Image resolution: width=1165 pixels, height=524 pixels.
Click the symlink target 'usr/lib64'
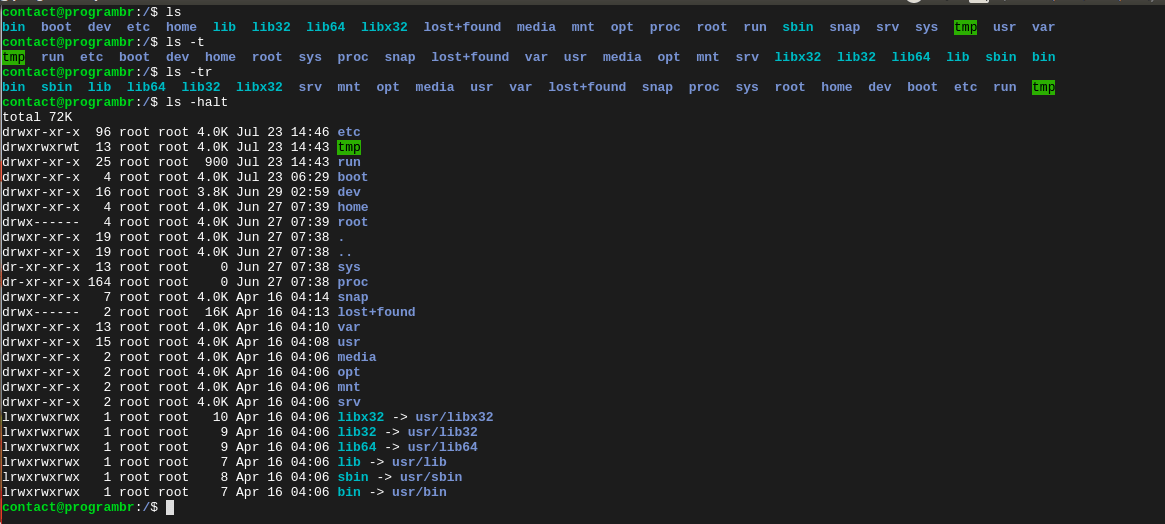pos(442,447)
